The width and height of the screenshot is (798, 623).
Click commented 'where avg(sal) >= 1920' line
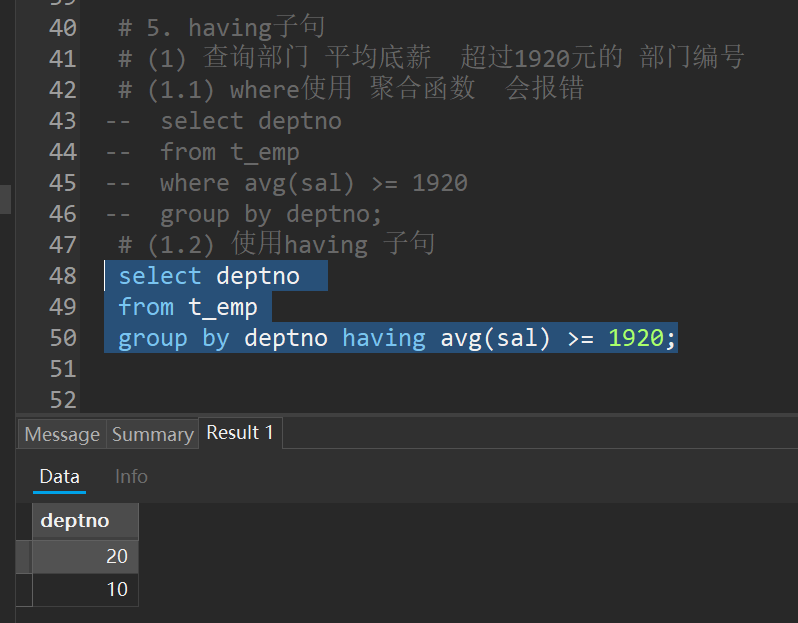click(x=314, y=183)
